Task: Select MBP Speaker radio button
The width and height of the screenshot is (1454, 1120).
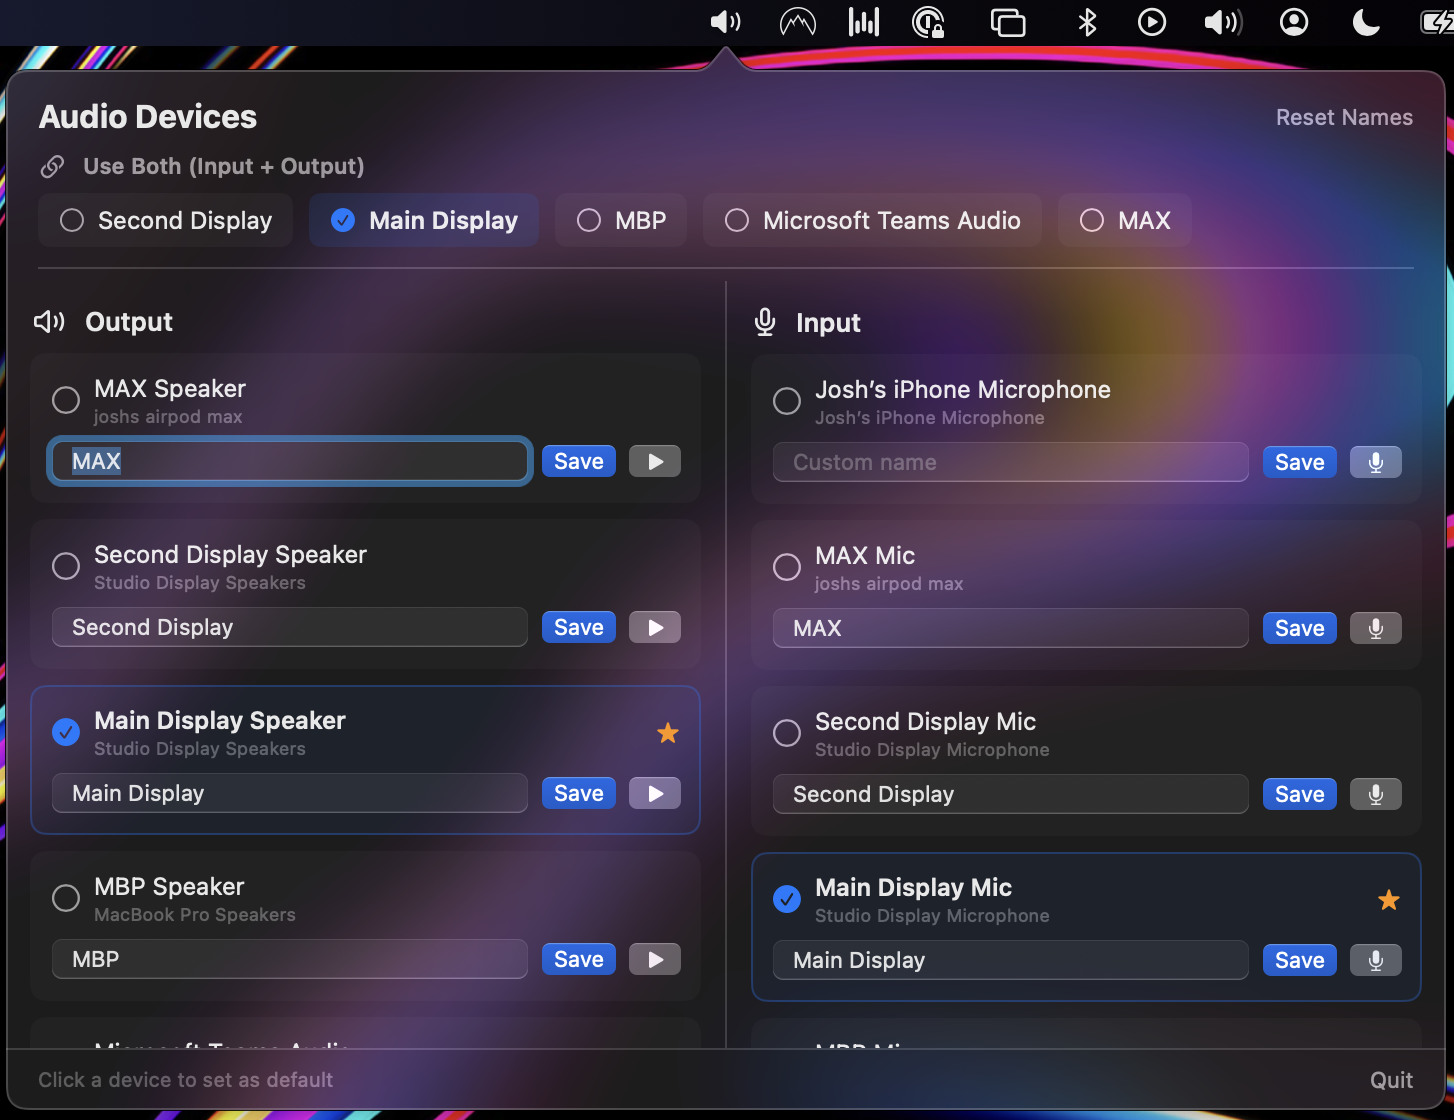Action: tap(66, 898)
